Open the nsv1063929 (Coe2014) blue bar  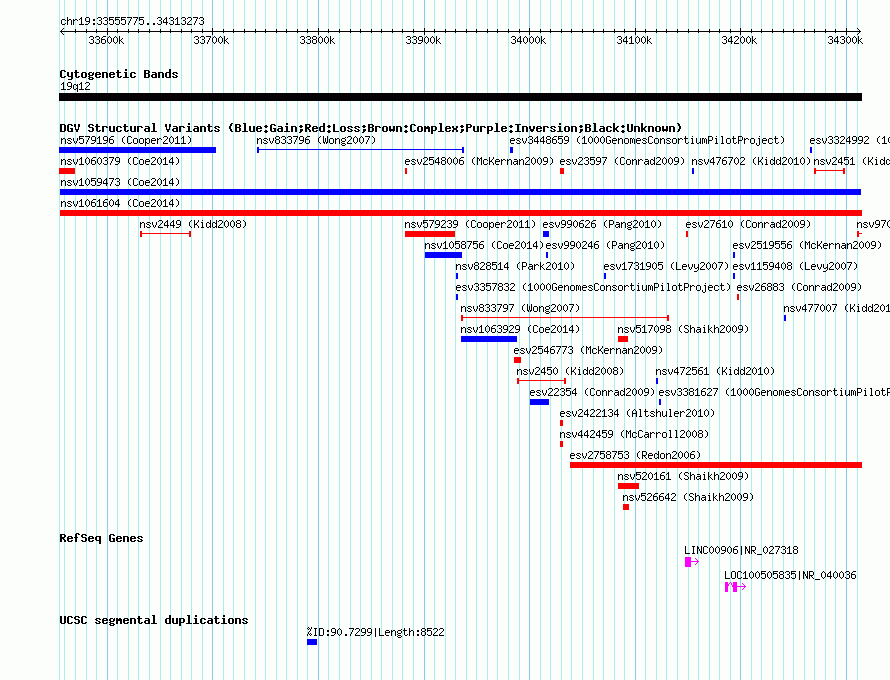(489, 339)
